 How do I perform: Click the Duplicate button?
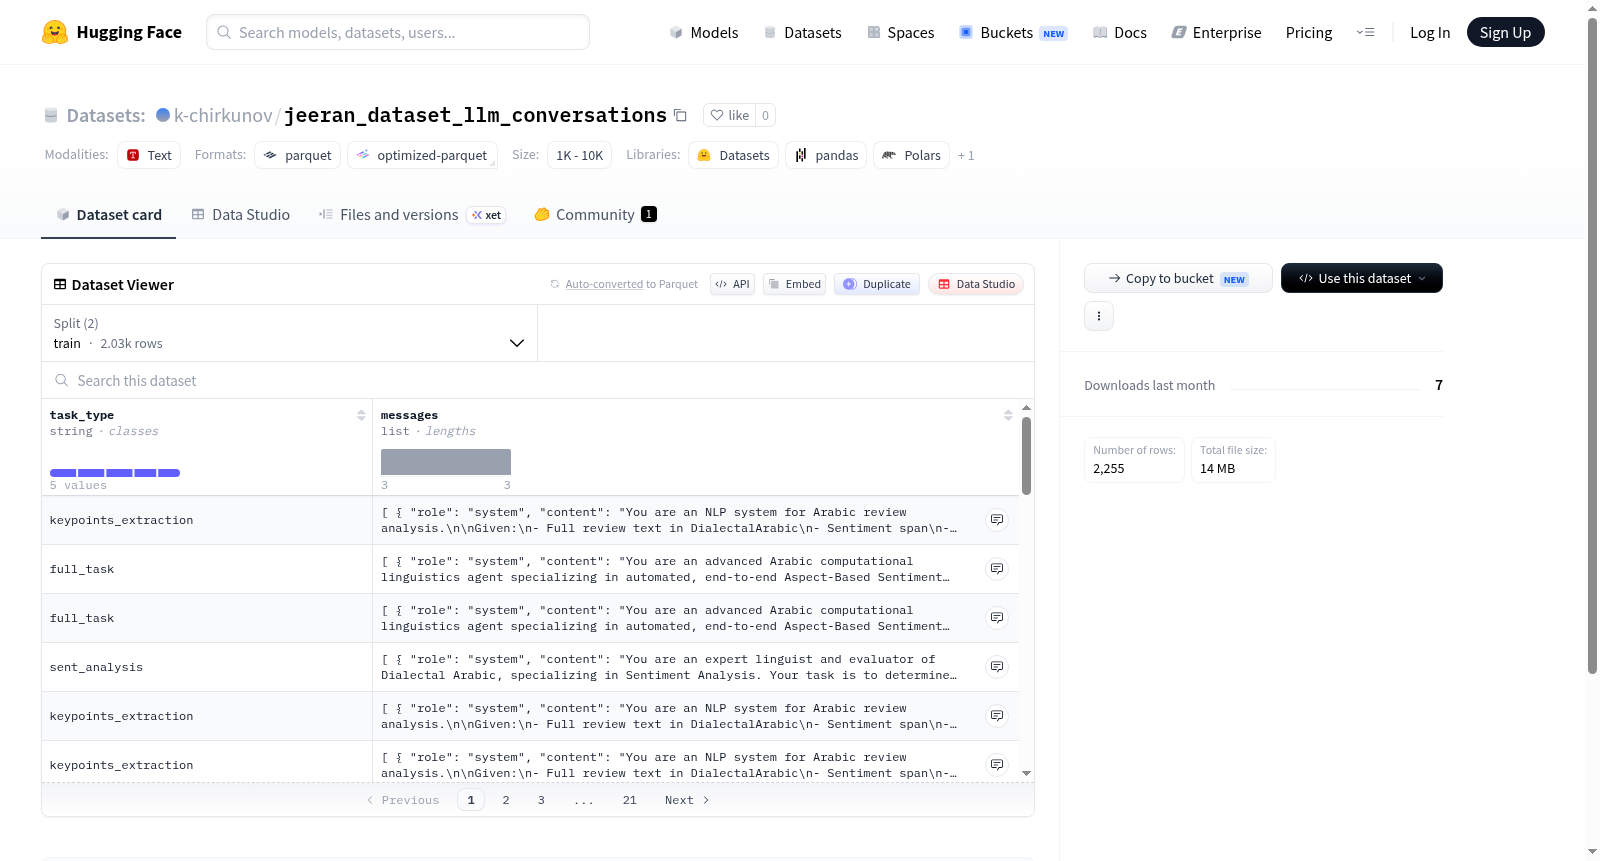pyautogui.click(x=877, y=284)
